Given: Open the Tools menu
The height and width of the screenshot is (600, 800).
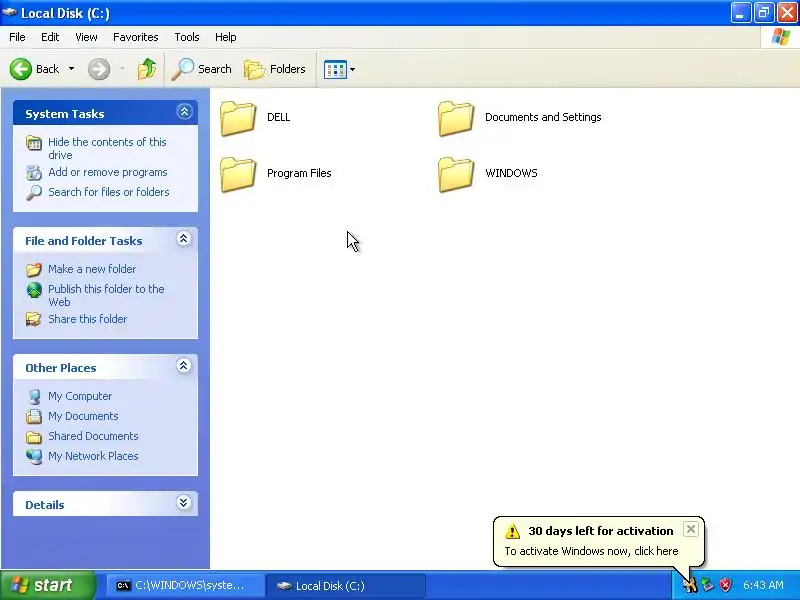Looking at the screenshot, I should (x=187, y=37).
